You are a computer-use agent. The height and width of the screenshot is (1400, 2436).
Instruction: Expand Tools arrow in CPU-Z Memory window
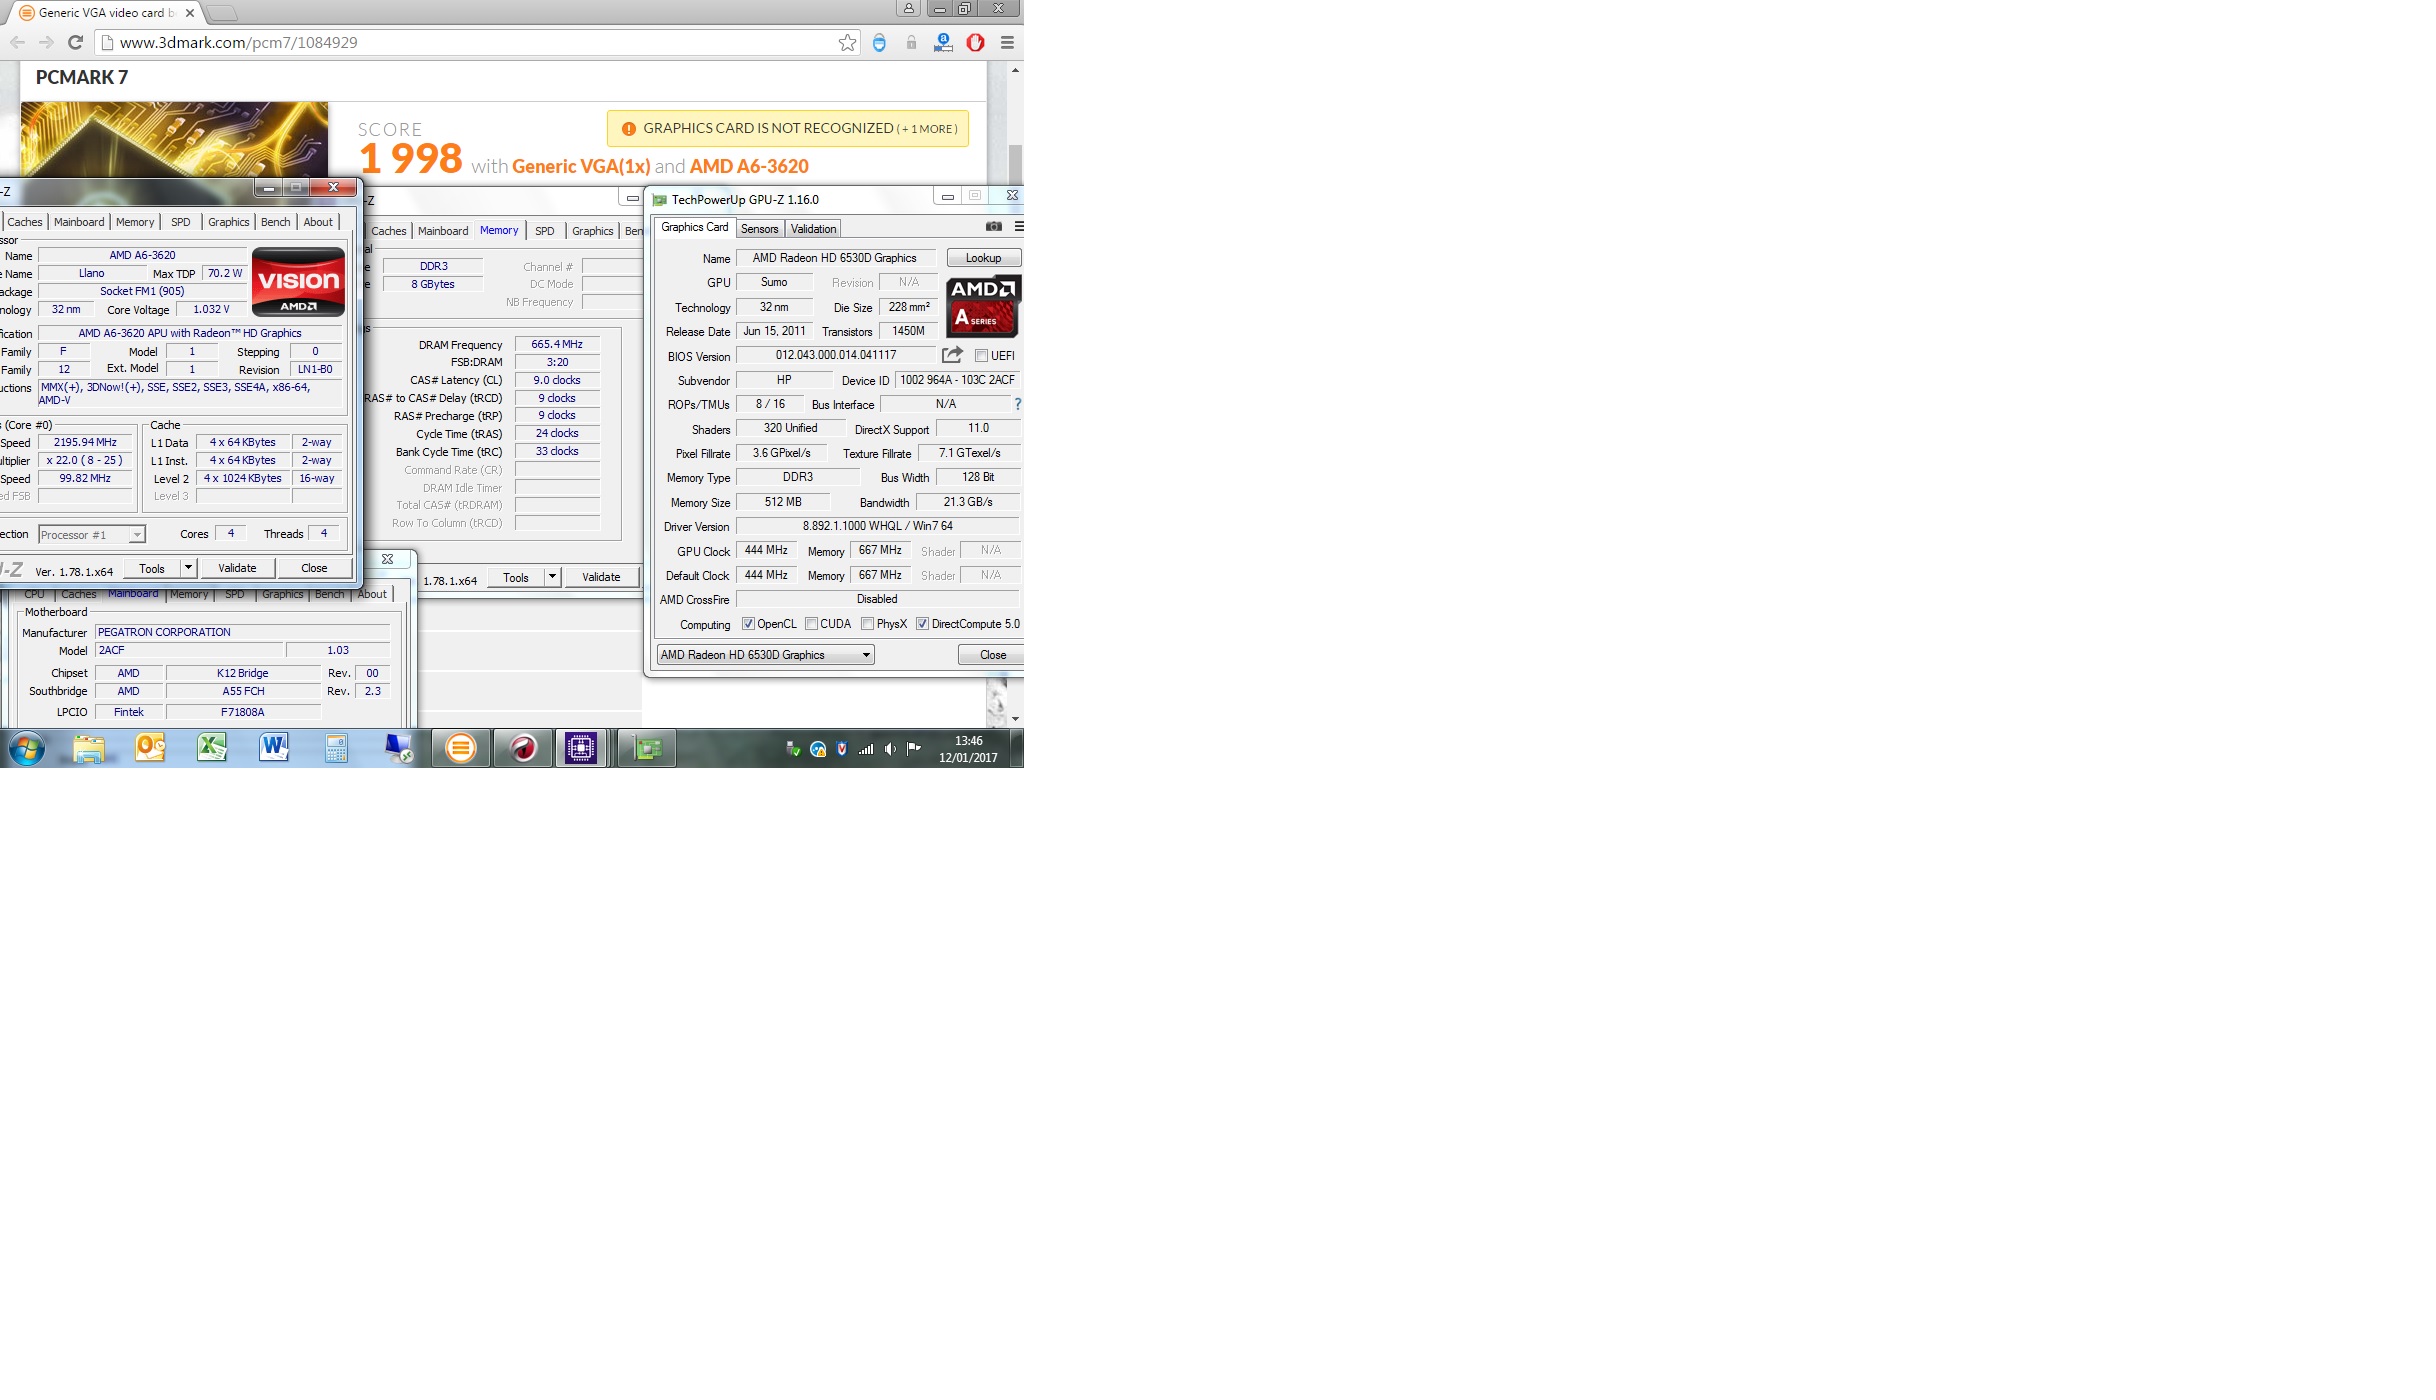(551, 577)
